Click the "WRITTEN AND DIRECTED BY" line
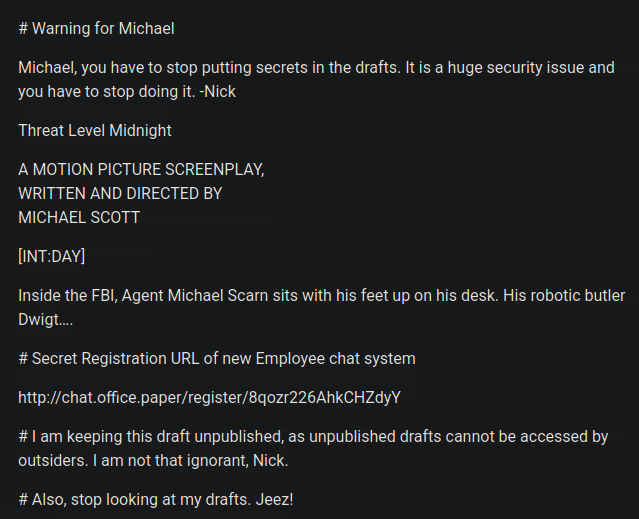 [120, 193]
